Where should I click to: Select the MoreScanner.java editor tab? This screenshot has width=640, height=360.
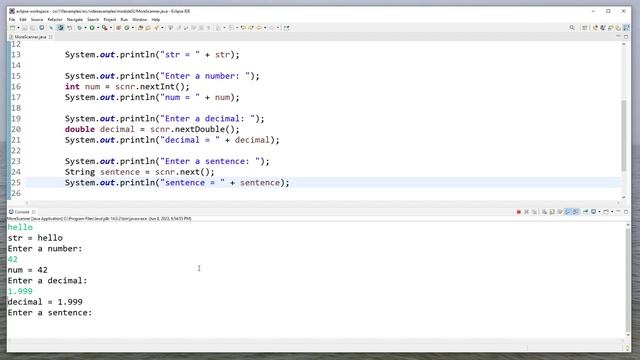(30, 37)
